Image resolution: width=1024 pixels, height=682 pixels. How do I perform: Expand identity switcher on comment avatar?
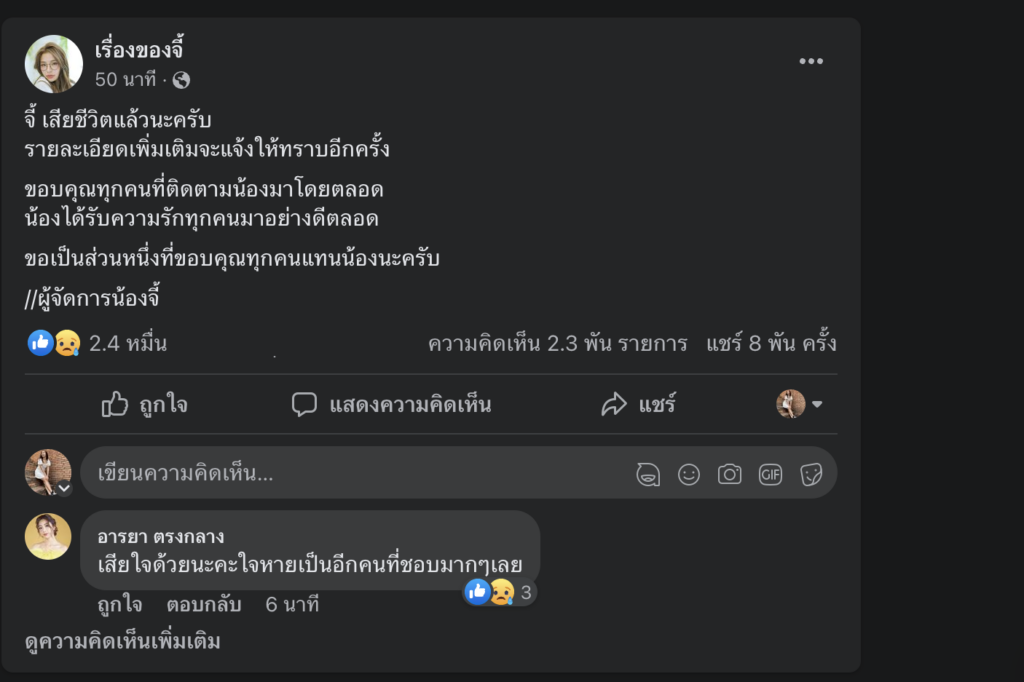point(64,489)
